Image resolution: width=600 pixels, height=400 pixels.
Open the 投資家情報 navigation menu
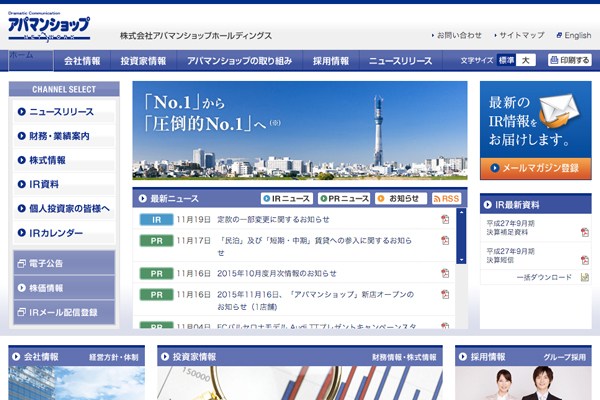coord(143,61)
